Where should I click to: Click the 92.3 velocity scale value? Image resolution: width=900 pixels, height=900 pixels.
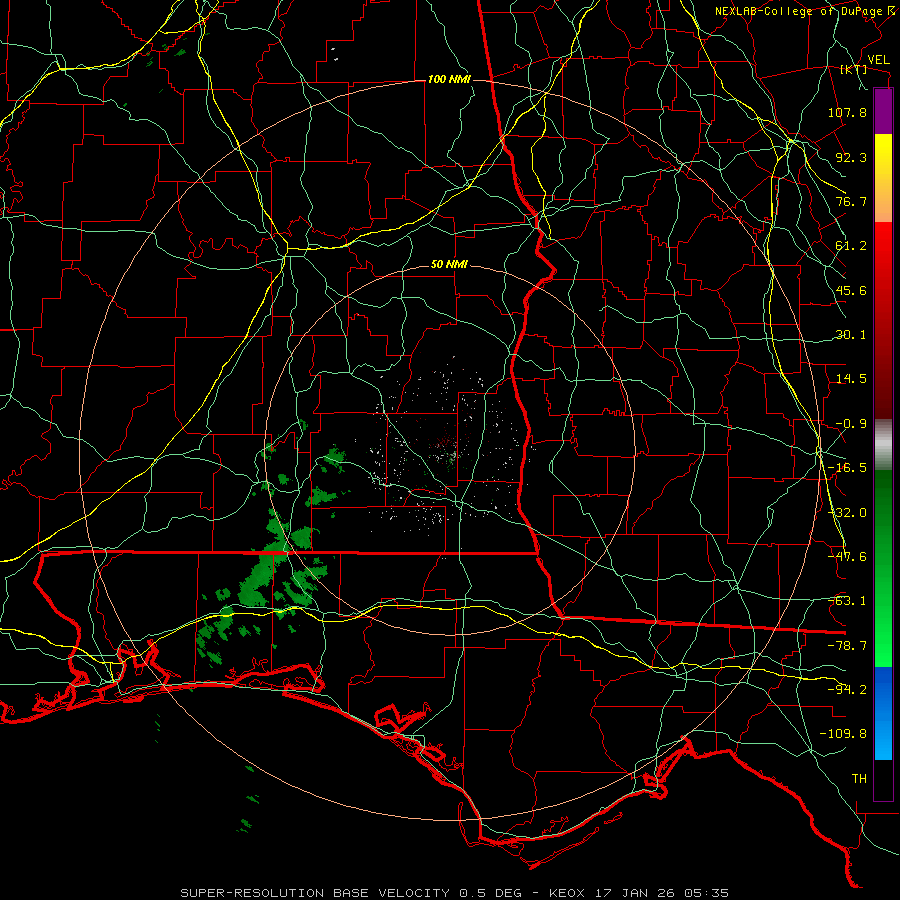coord(851,157)
